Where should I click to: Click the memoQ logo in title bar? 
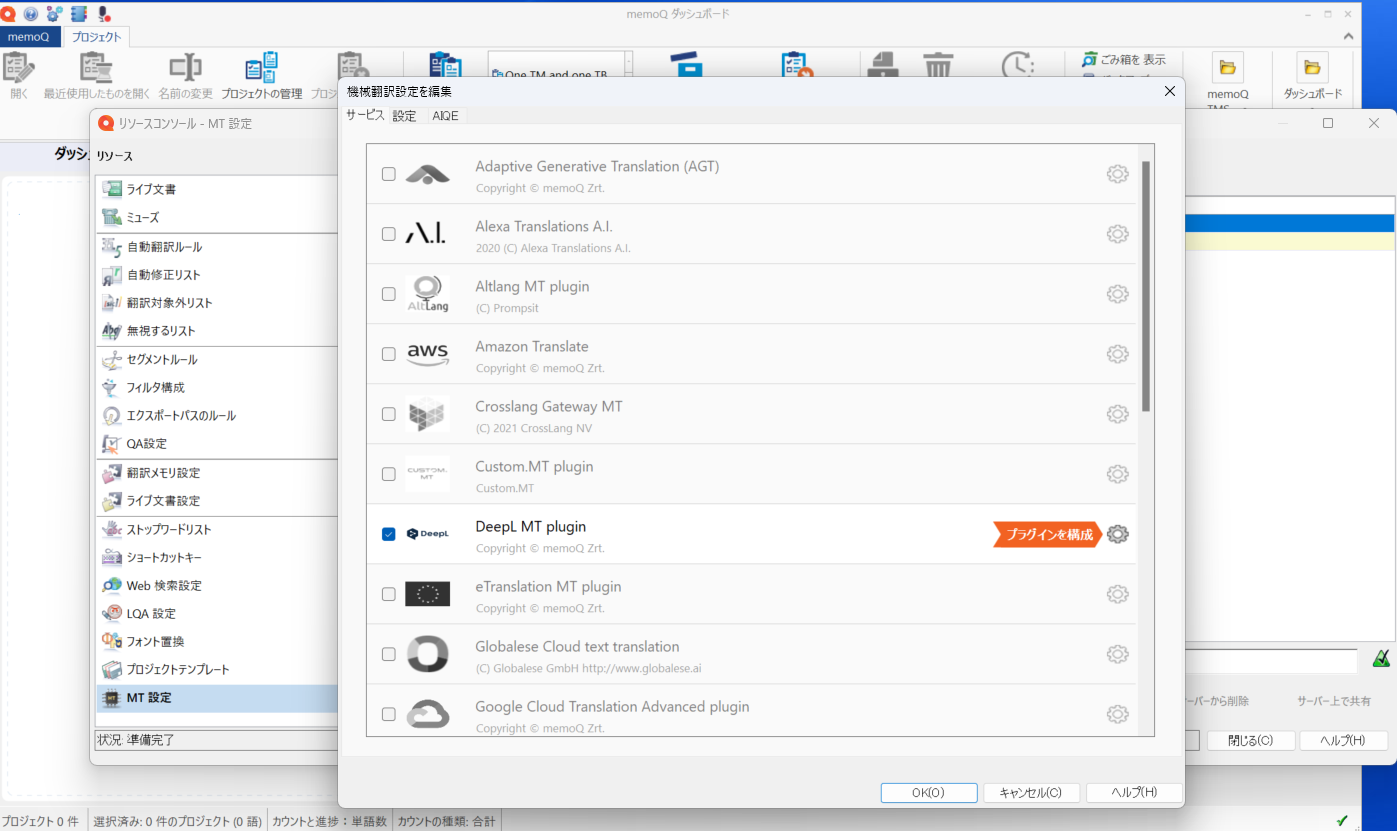(x=8, y=13)
